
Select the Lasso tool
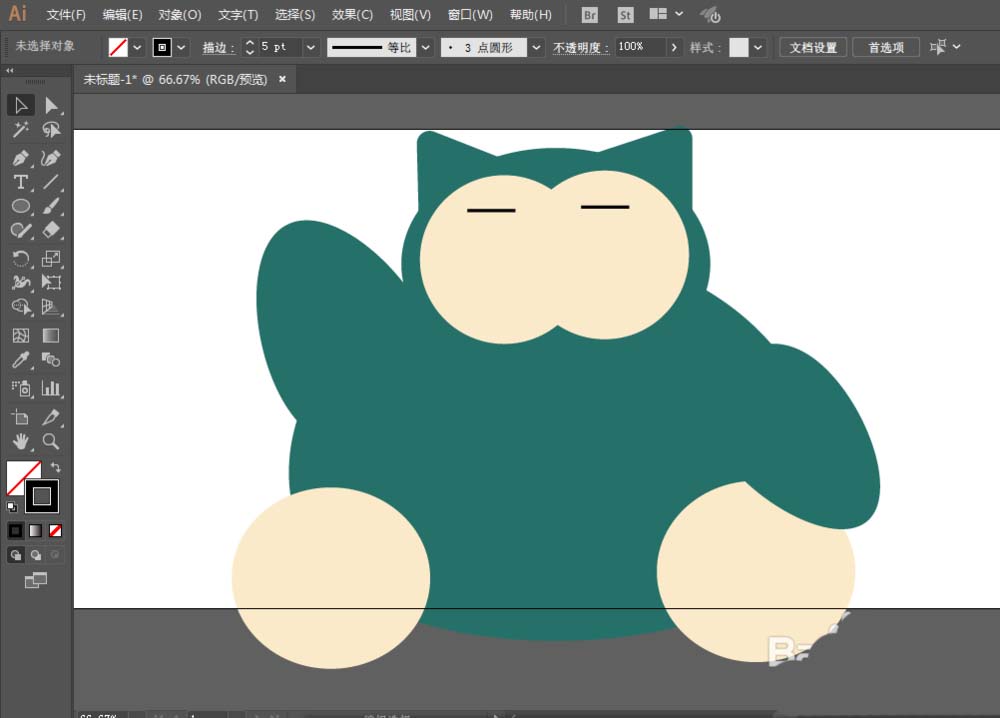(x=51, y=130)
